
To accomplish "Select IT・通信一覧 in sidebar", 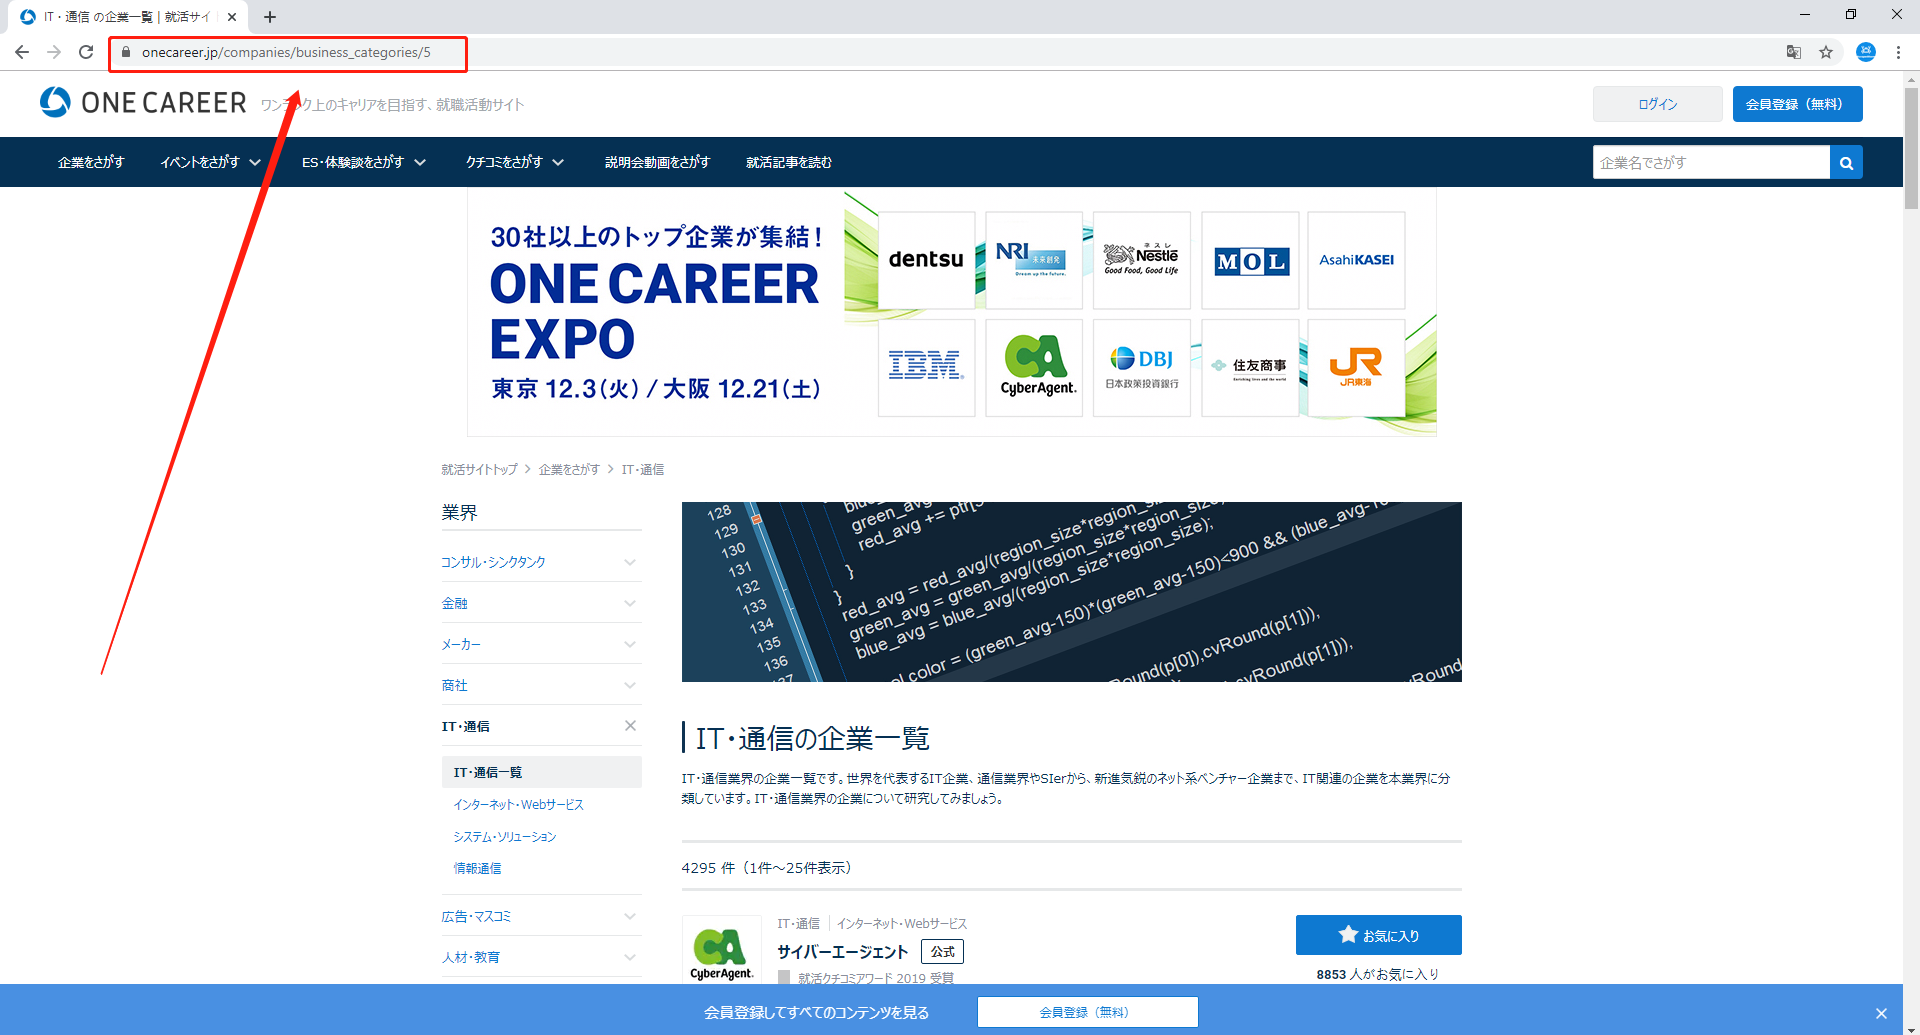I will click(541, 772).
